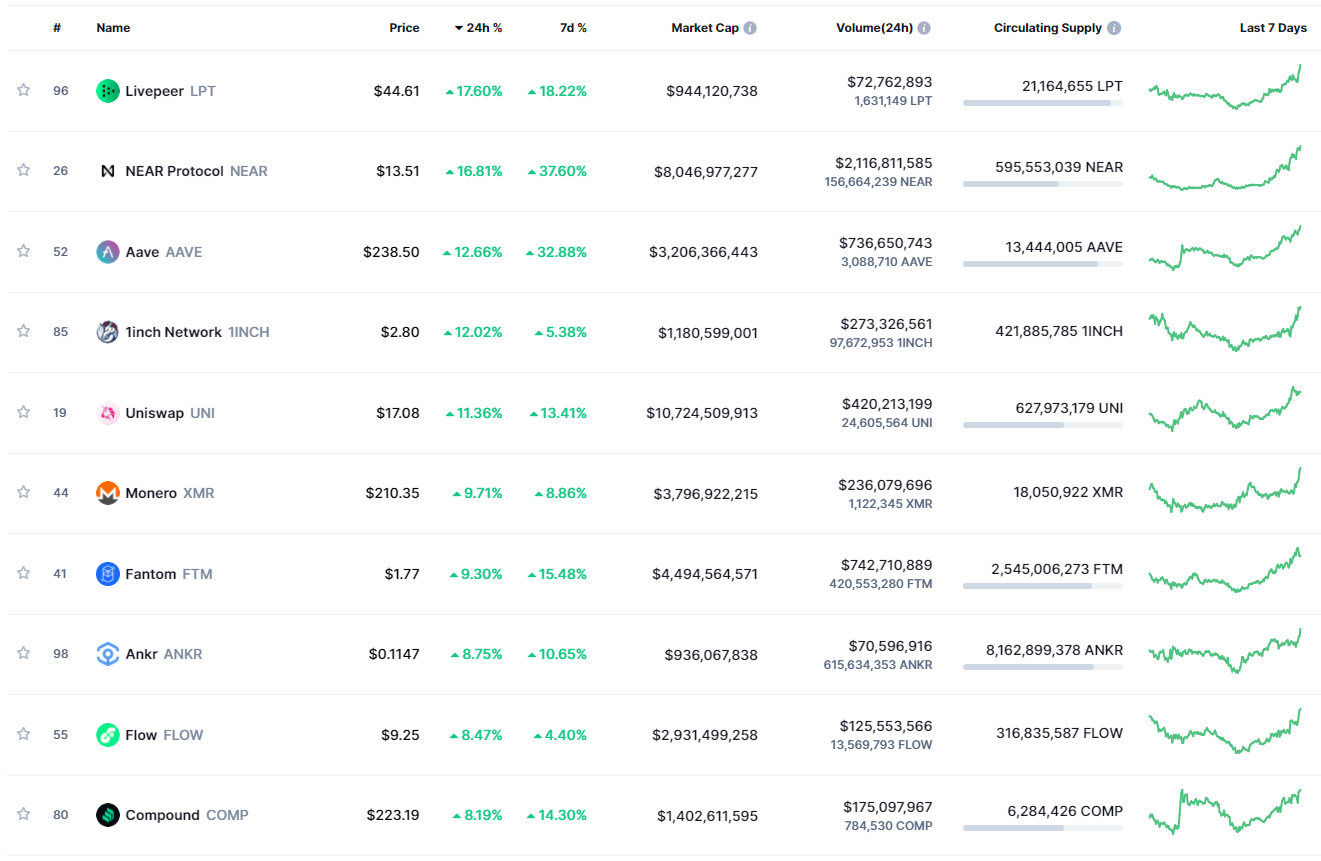Click NEAR circulating supply progress bar
Viewport: 1321px width, 861px height.
pos(1043,183)
